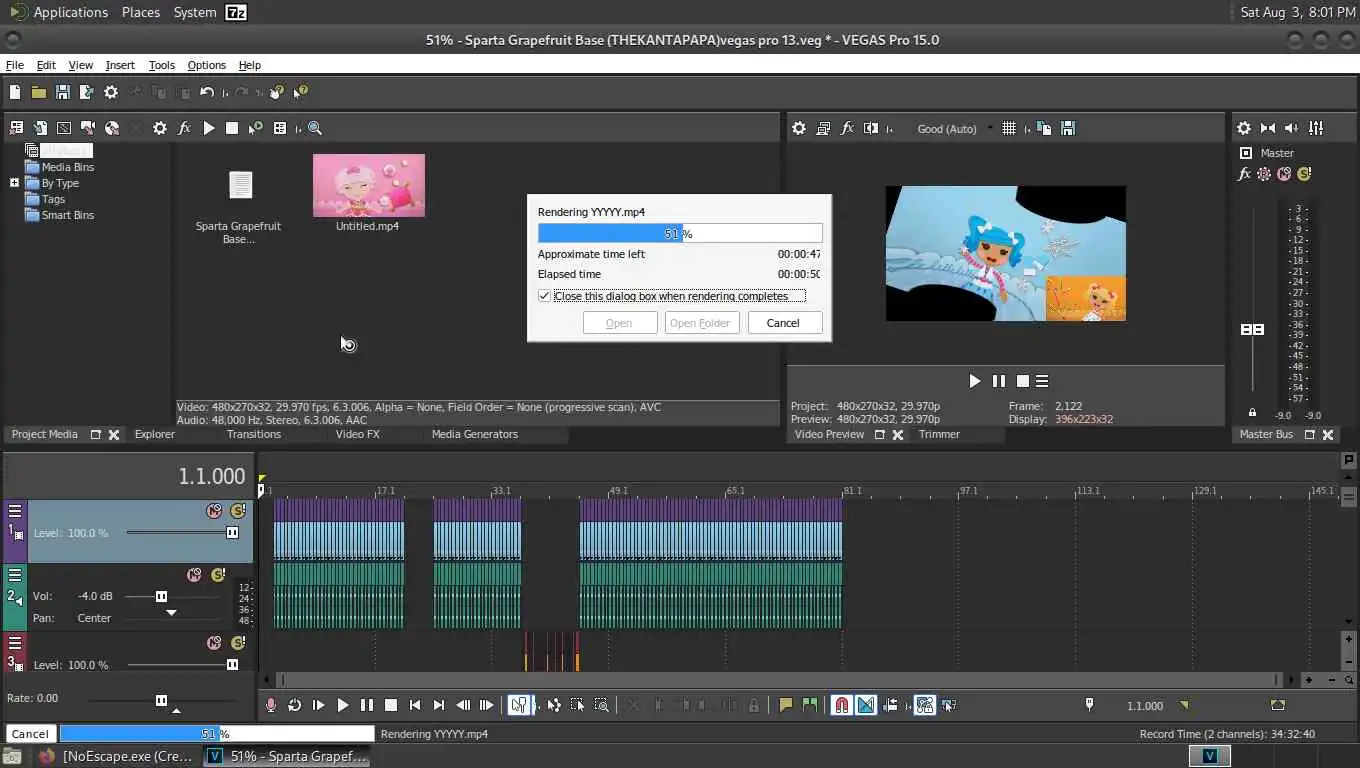Open preview transport hamburger menu
The image size is (1360, 768).
tap(1042, 381)
